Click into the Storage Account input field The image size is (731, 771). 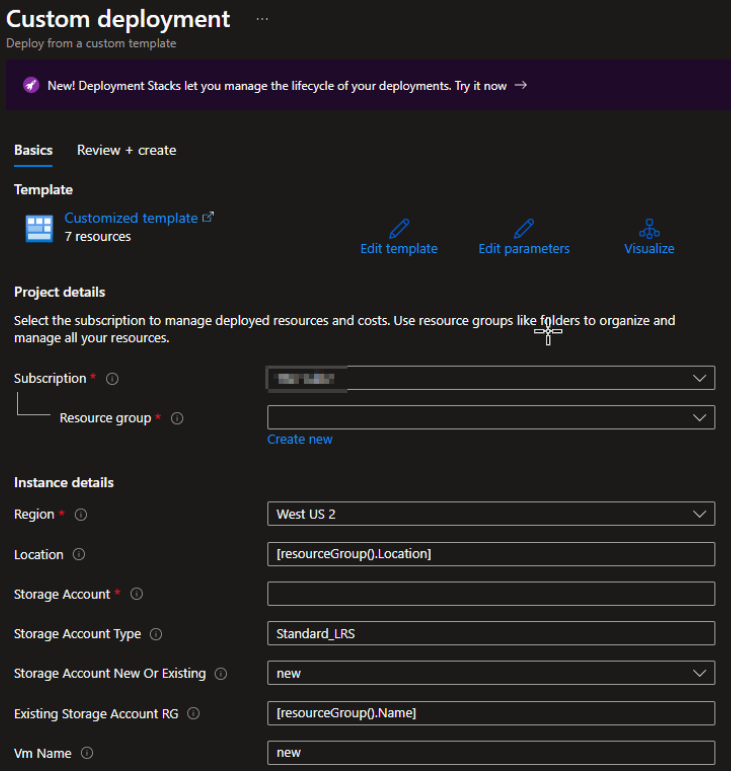pos(490,594)
